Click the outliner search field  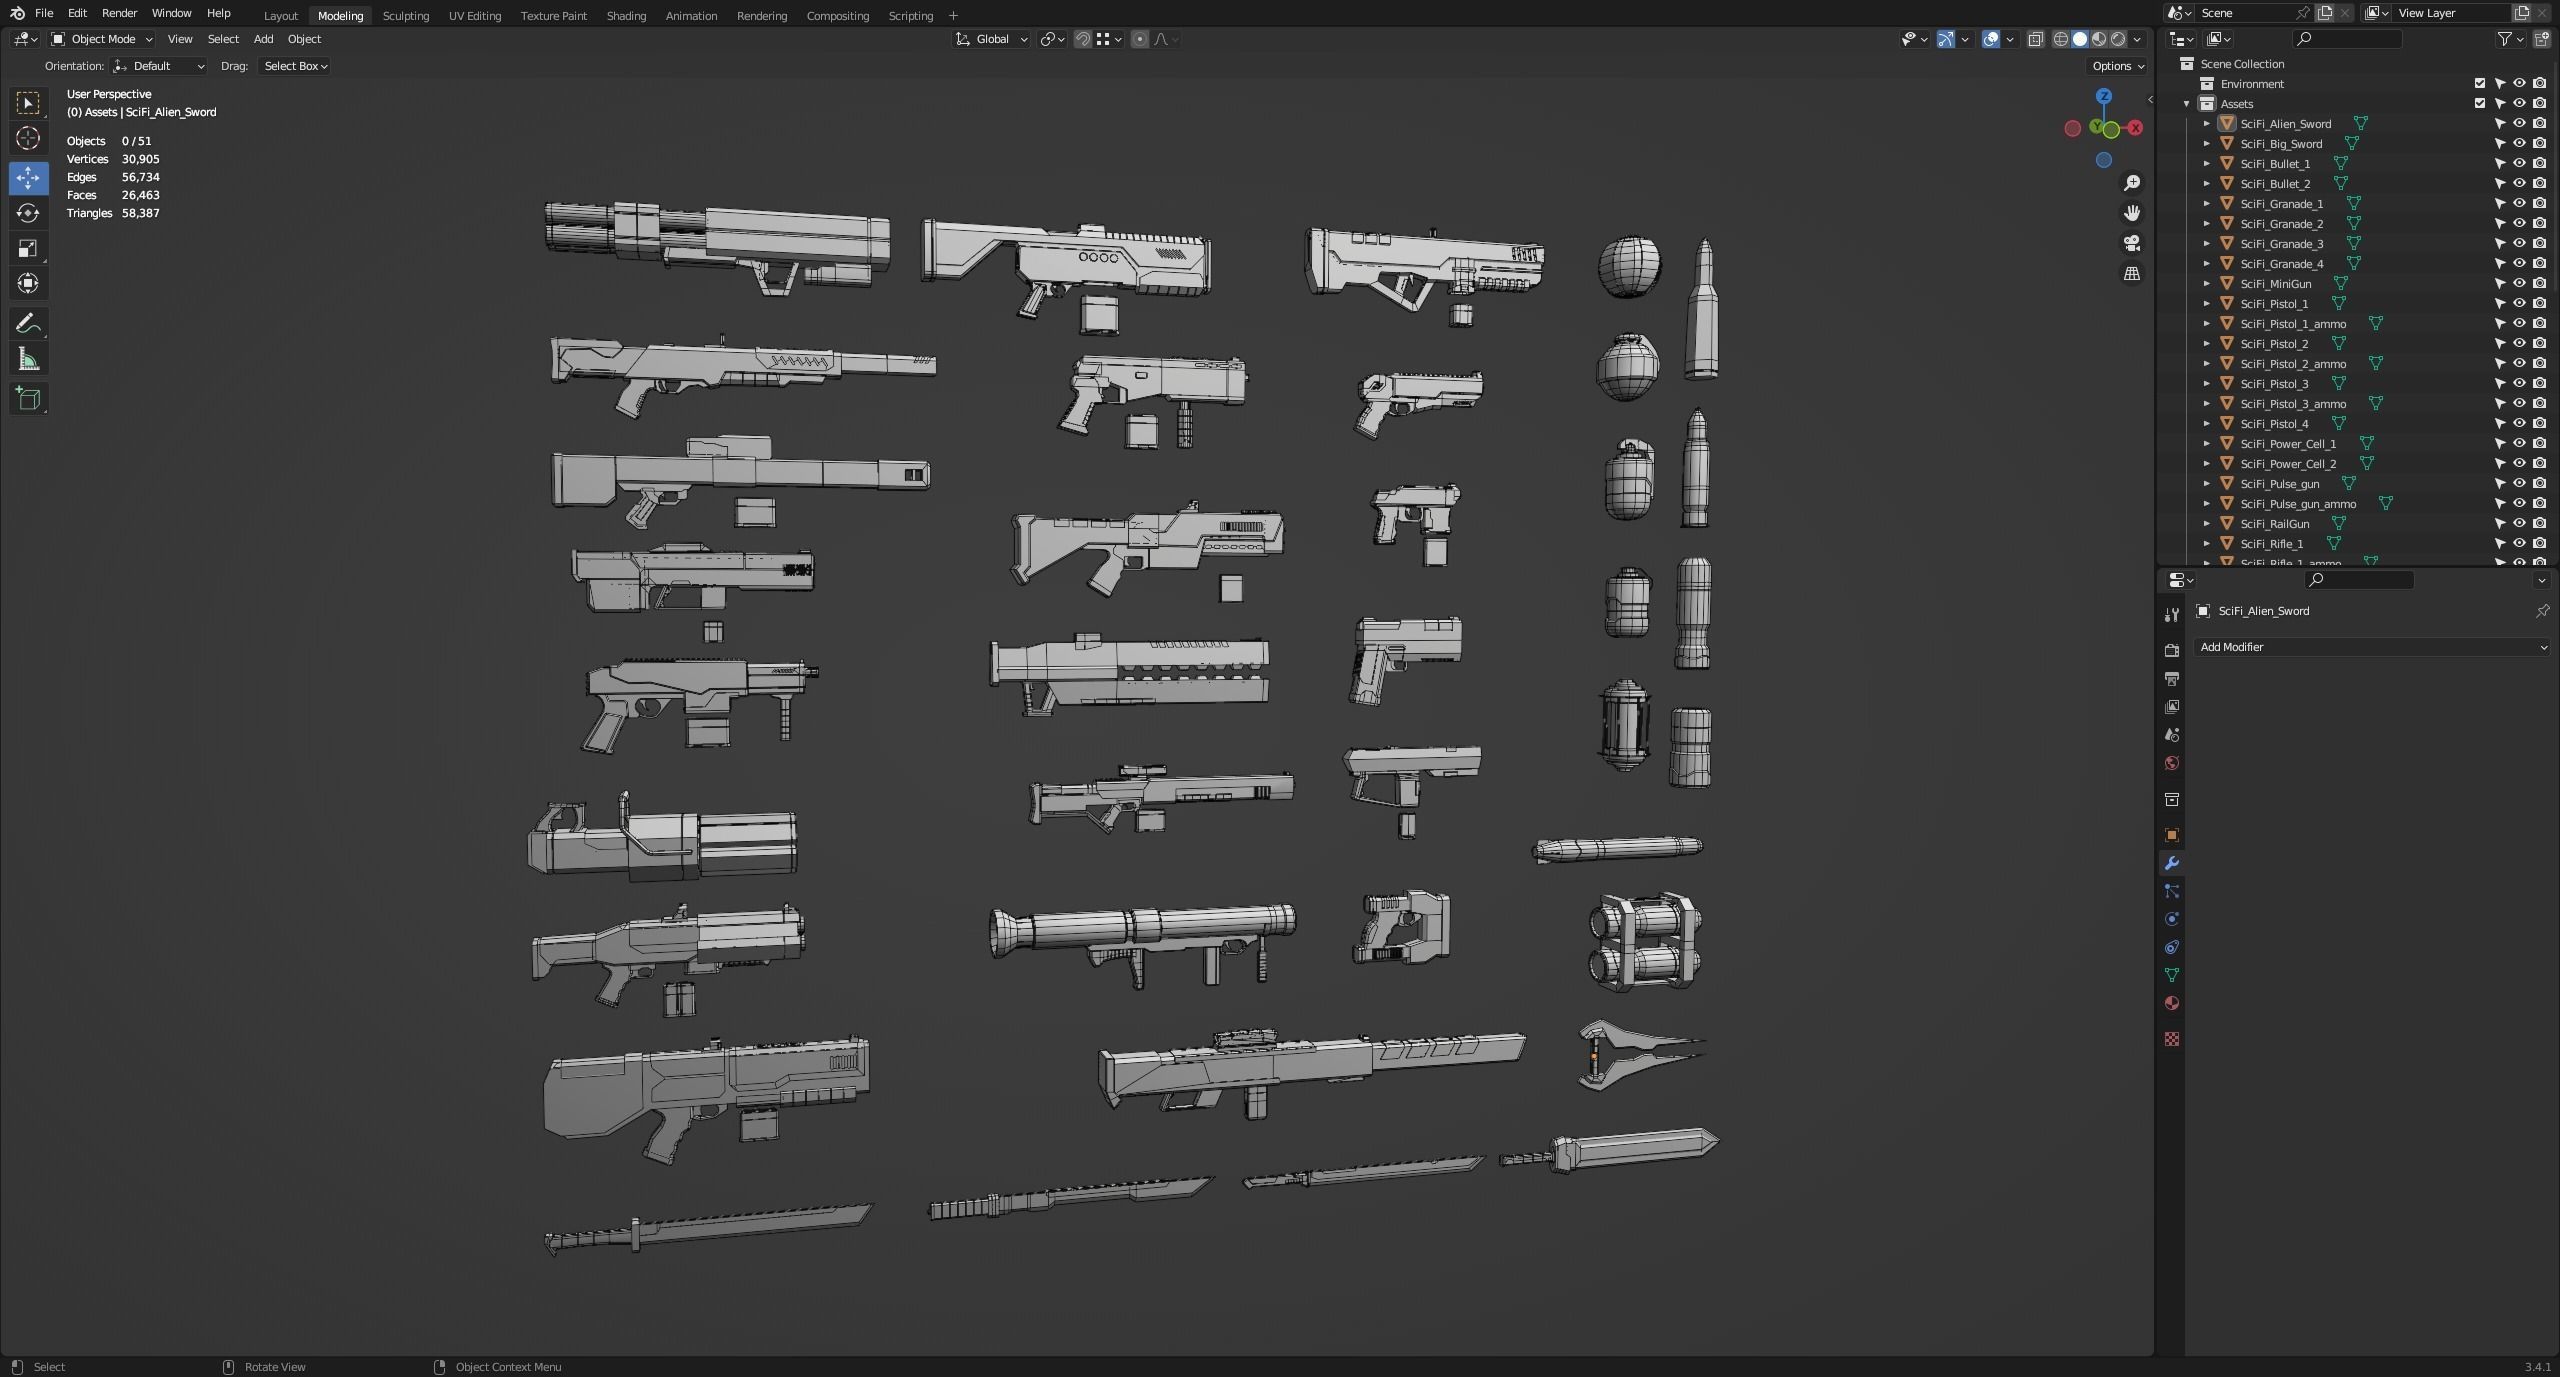[2347, 39]
